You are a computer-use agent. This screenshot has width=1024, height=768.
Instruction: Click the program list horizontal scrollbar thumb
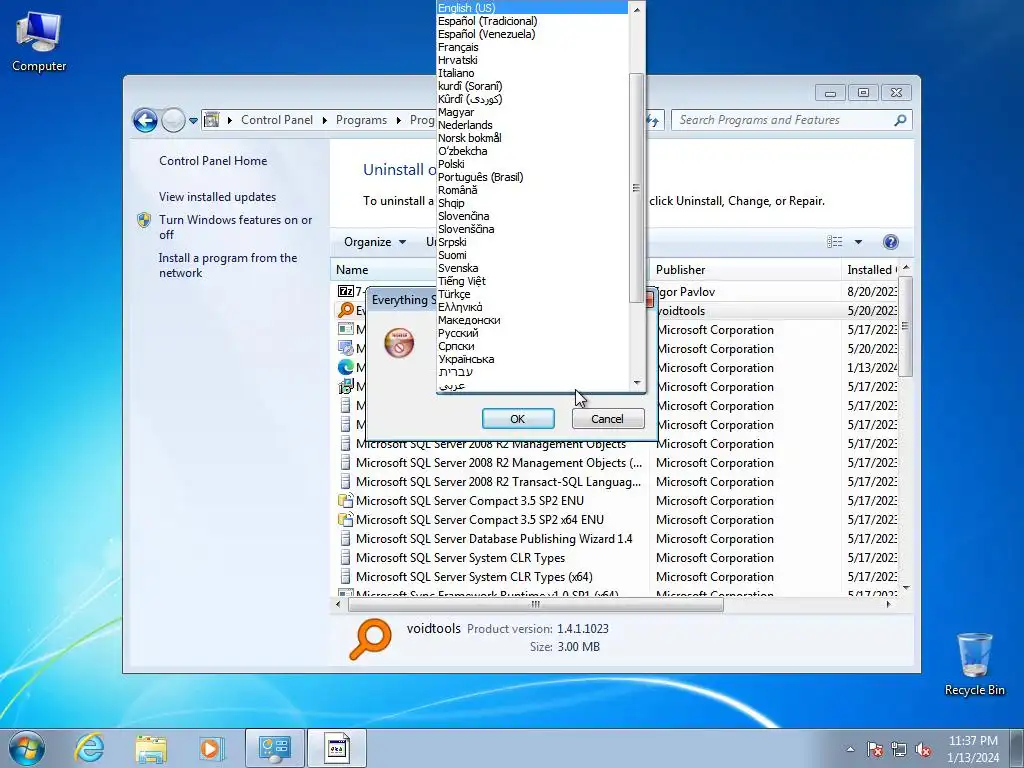point(536,605)
